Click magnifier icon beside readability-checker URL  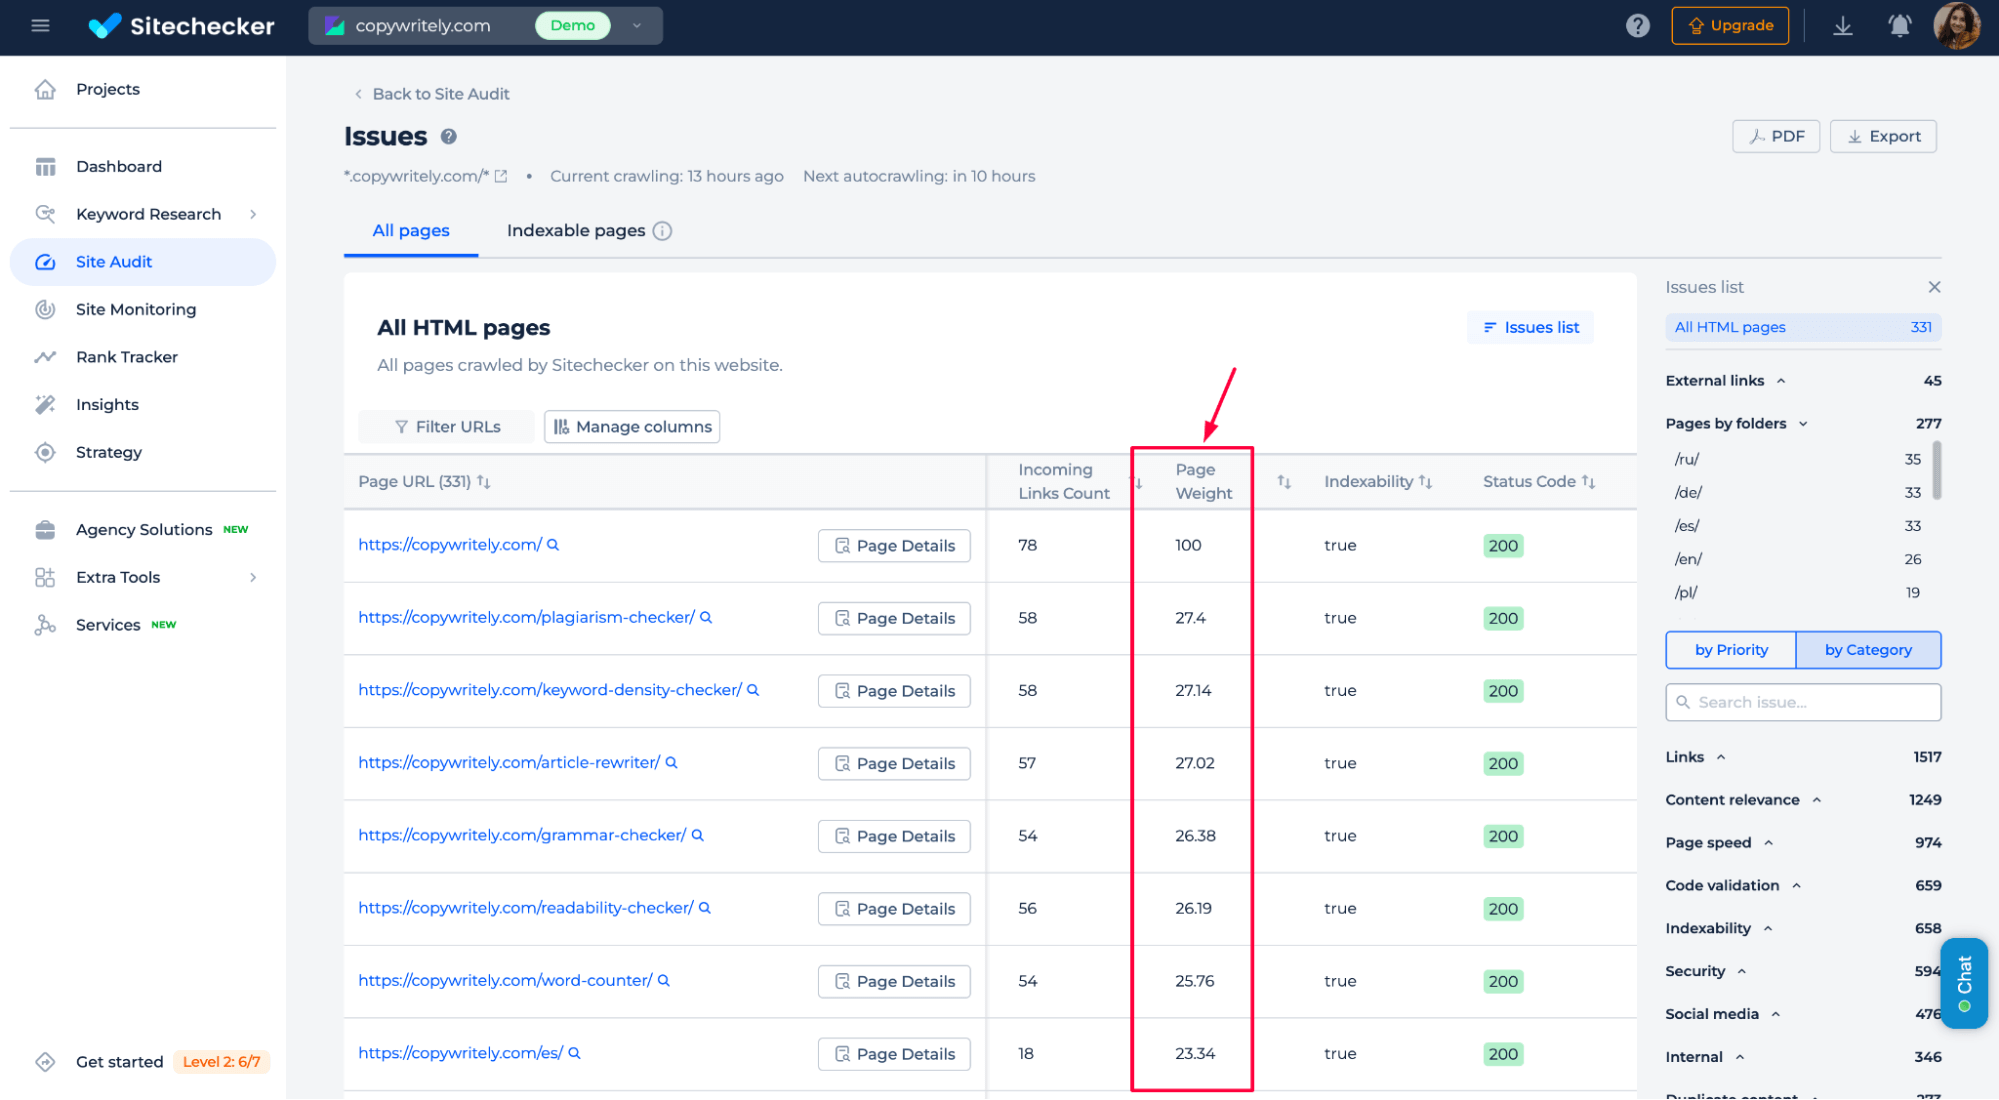(x=705, y=908)
